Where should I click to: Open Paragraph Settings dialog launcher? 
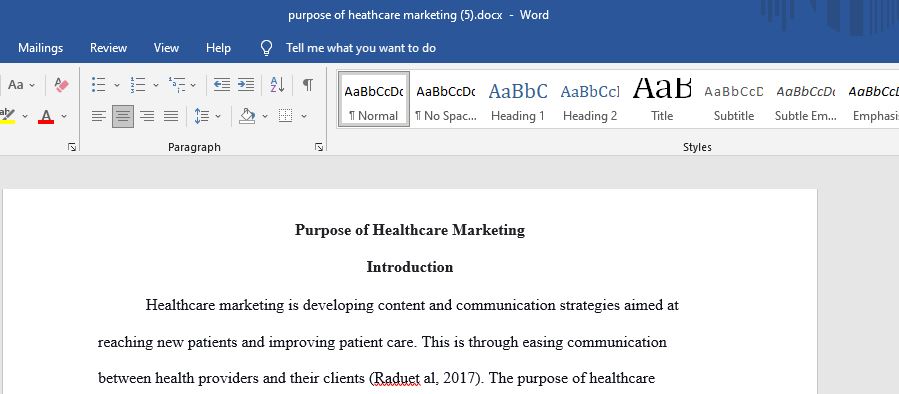pyautogui.click(x=319, y=147)
